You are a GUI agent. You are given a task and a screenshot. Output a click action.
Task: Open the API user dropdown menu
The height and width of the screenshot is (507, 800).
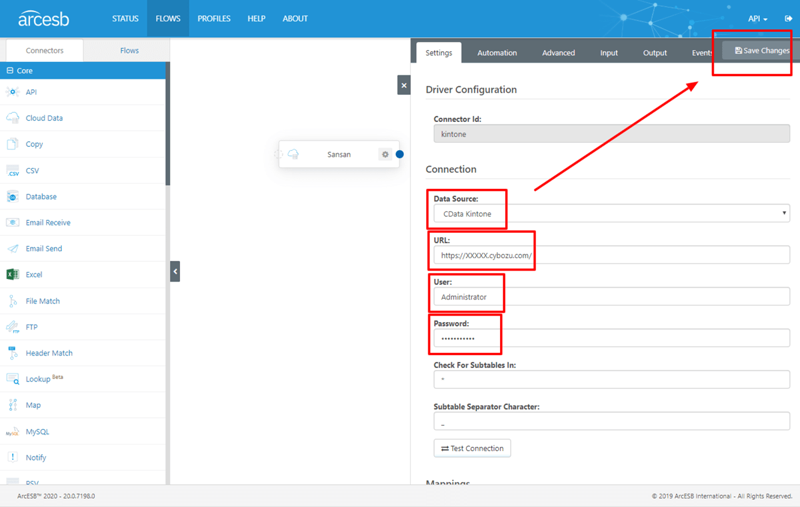click(x=758, y=18)
